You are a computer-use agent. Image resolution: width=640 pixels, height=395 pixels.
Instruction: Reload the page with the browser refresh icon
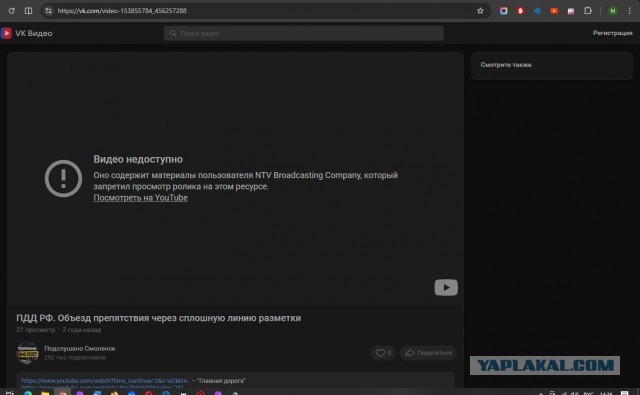11,11
